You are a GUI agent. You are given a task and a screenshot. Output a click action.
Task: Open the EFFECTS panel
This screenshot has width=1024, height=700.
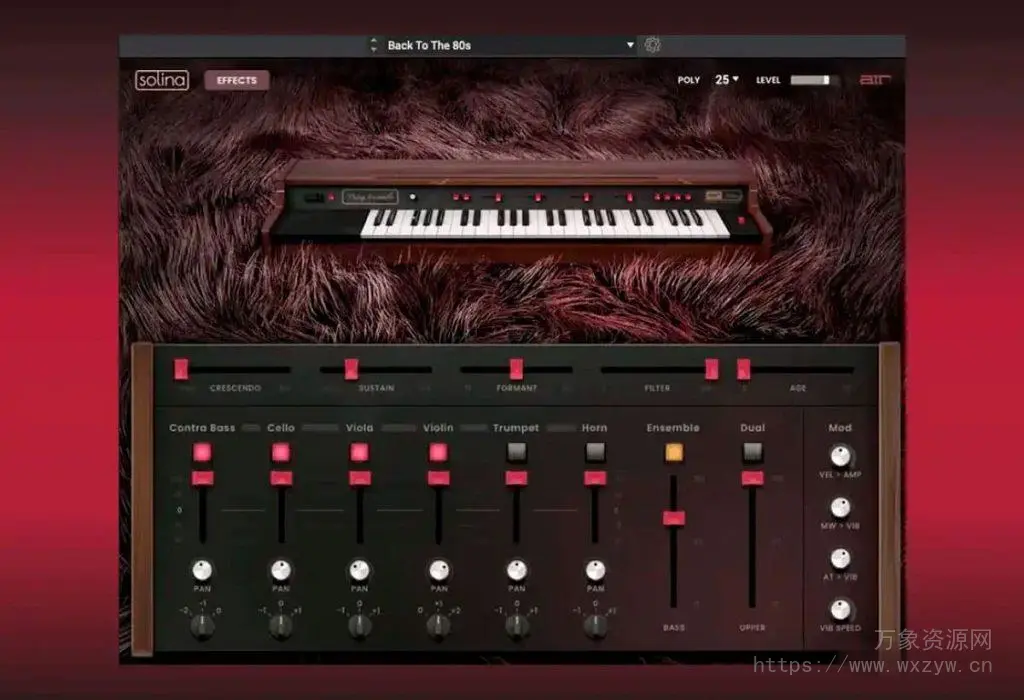[237, 81]
